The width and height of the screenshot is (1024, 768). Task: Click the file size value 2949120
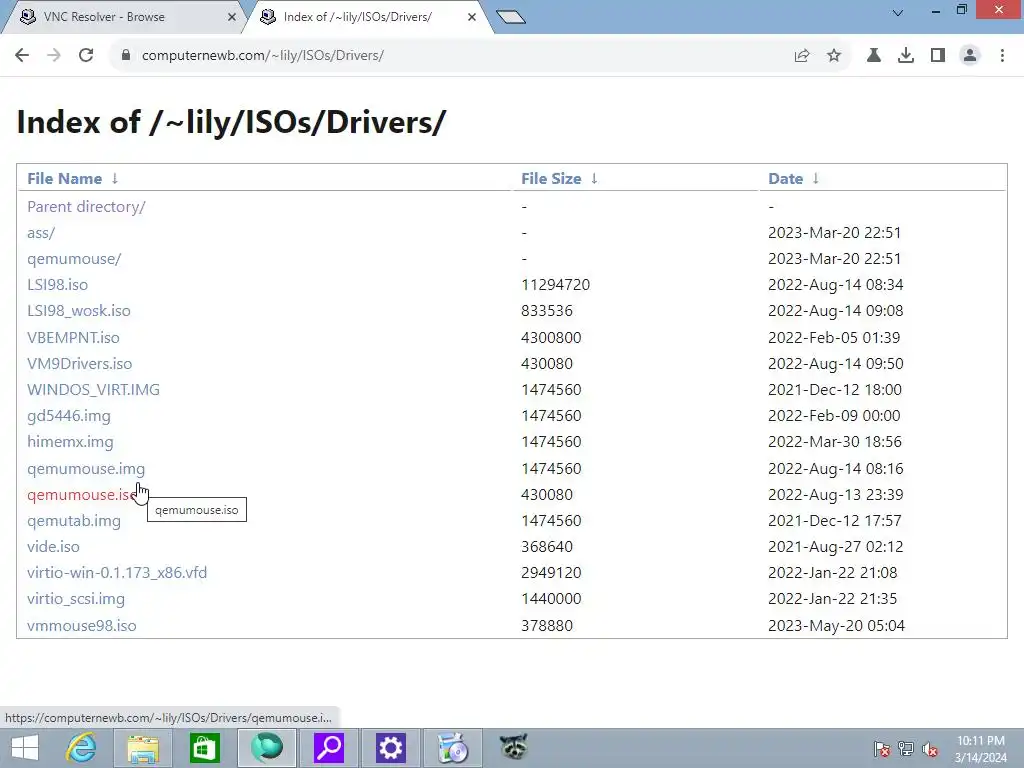coord(551,573)
